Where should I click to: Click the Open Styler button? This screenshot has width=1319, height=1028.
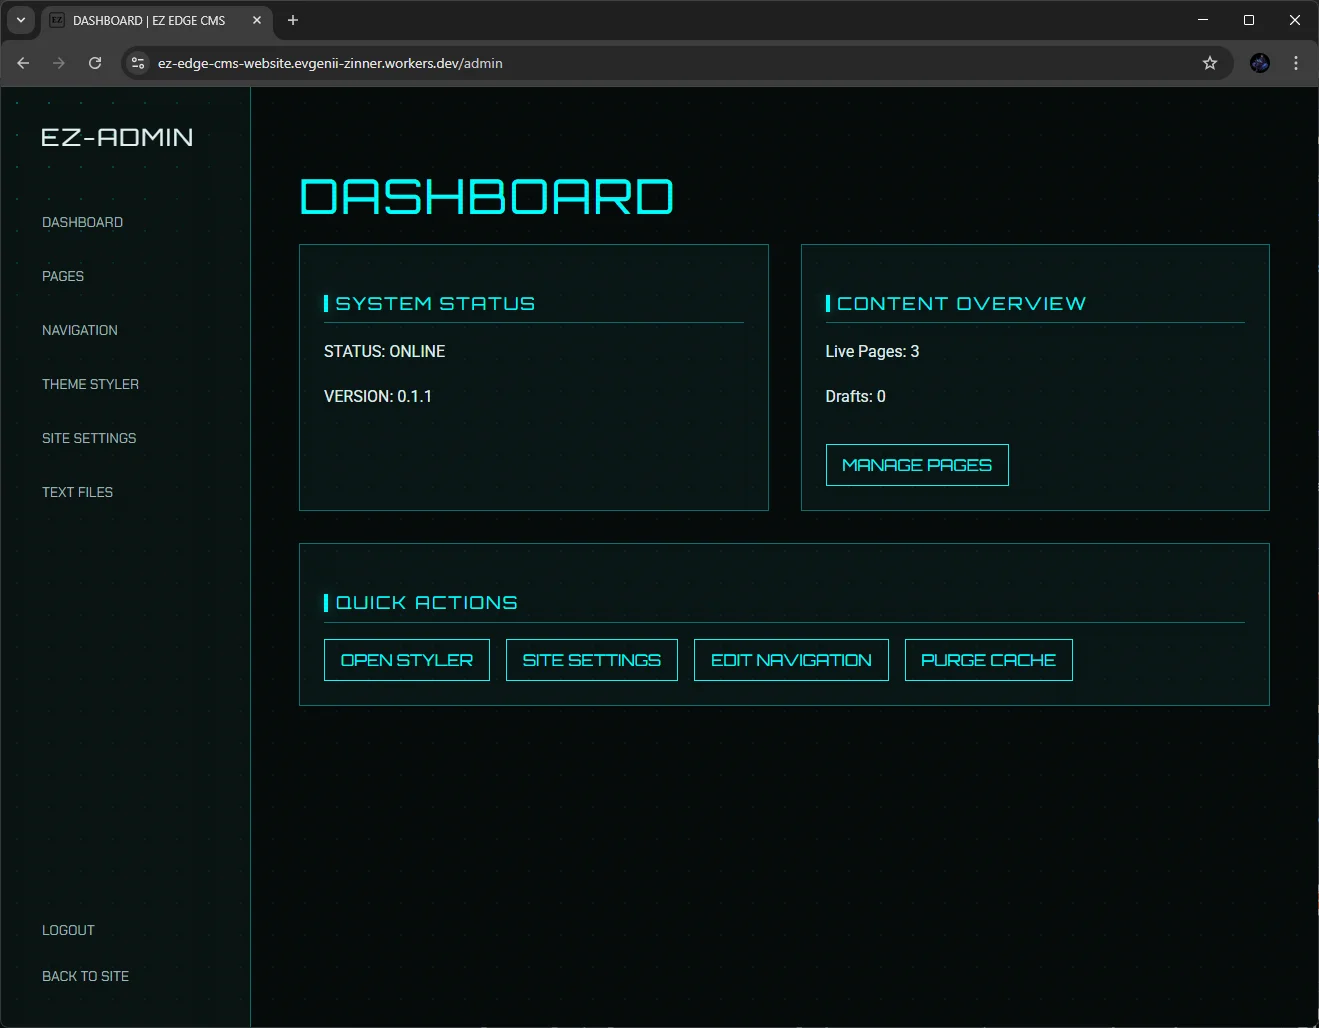click(x=407, y=660)
